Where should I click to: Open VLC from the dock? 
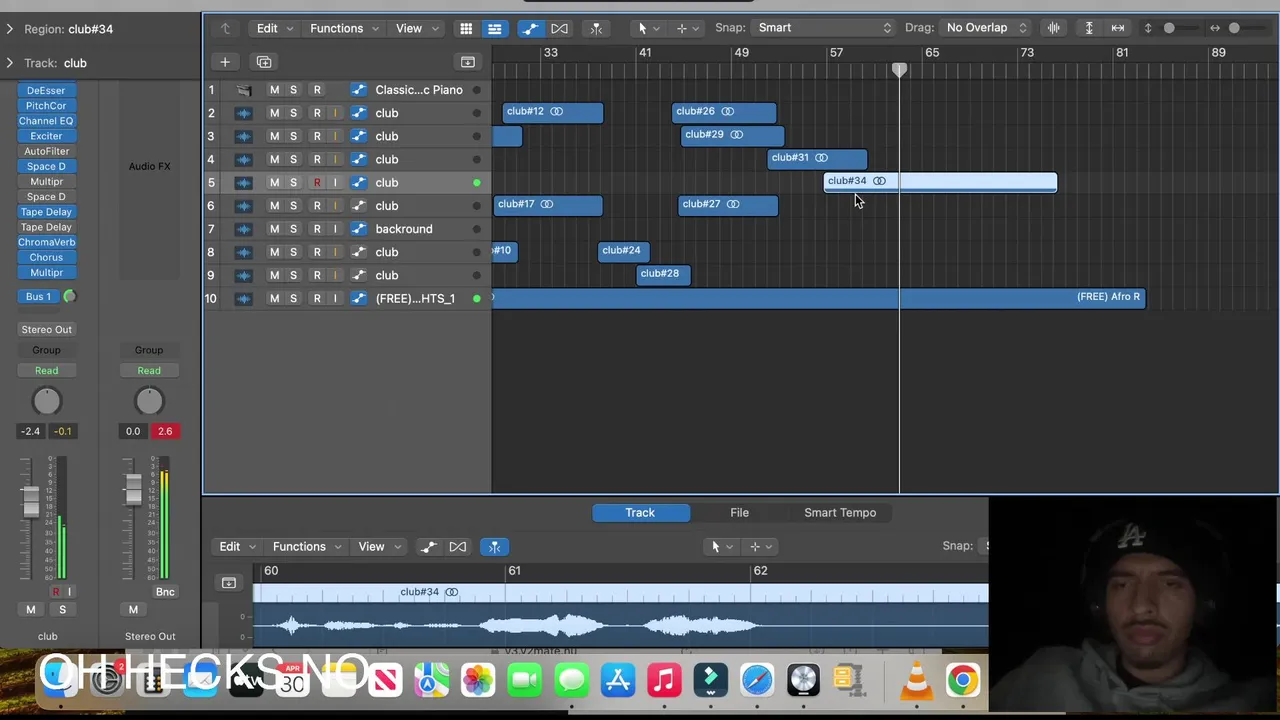pos(916,681)
